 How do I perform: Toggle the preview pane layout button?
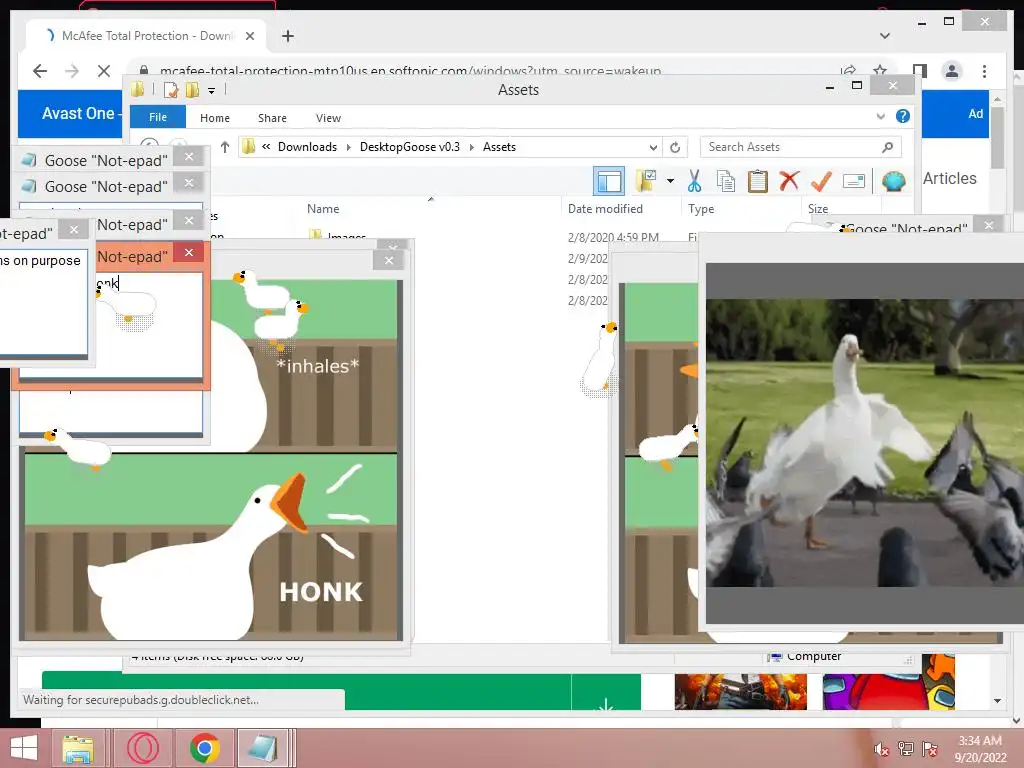coord(609,181)
